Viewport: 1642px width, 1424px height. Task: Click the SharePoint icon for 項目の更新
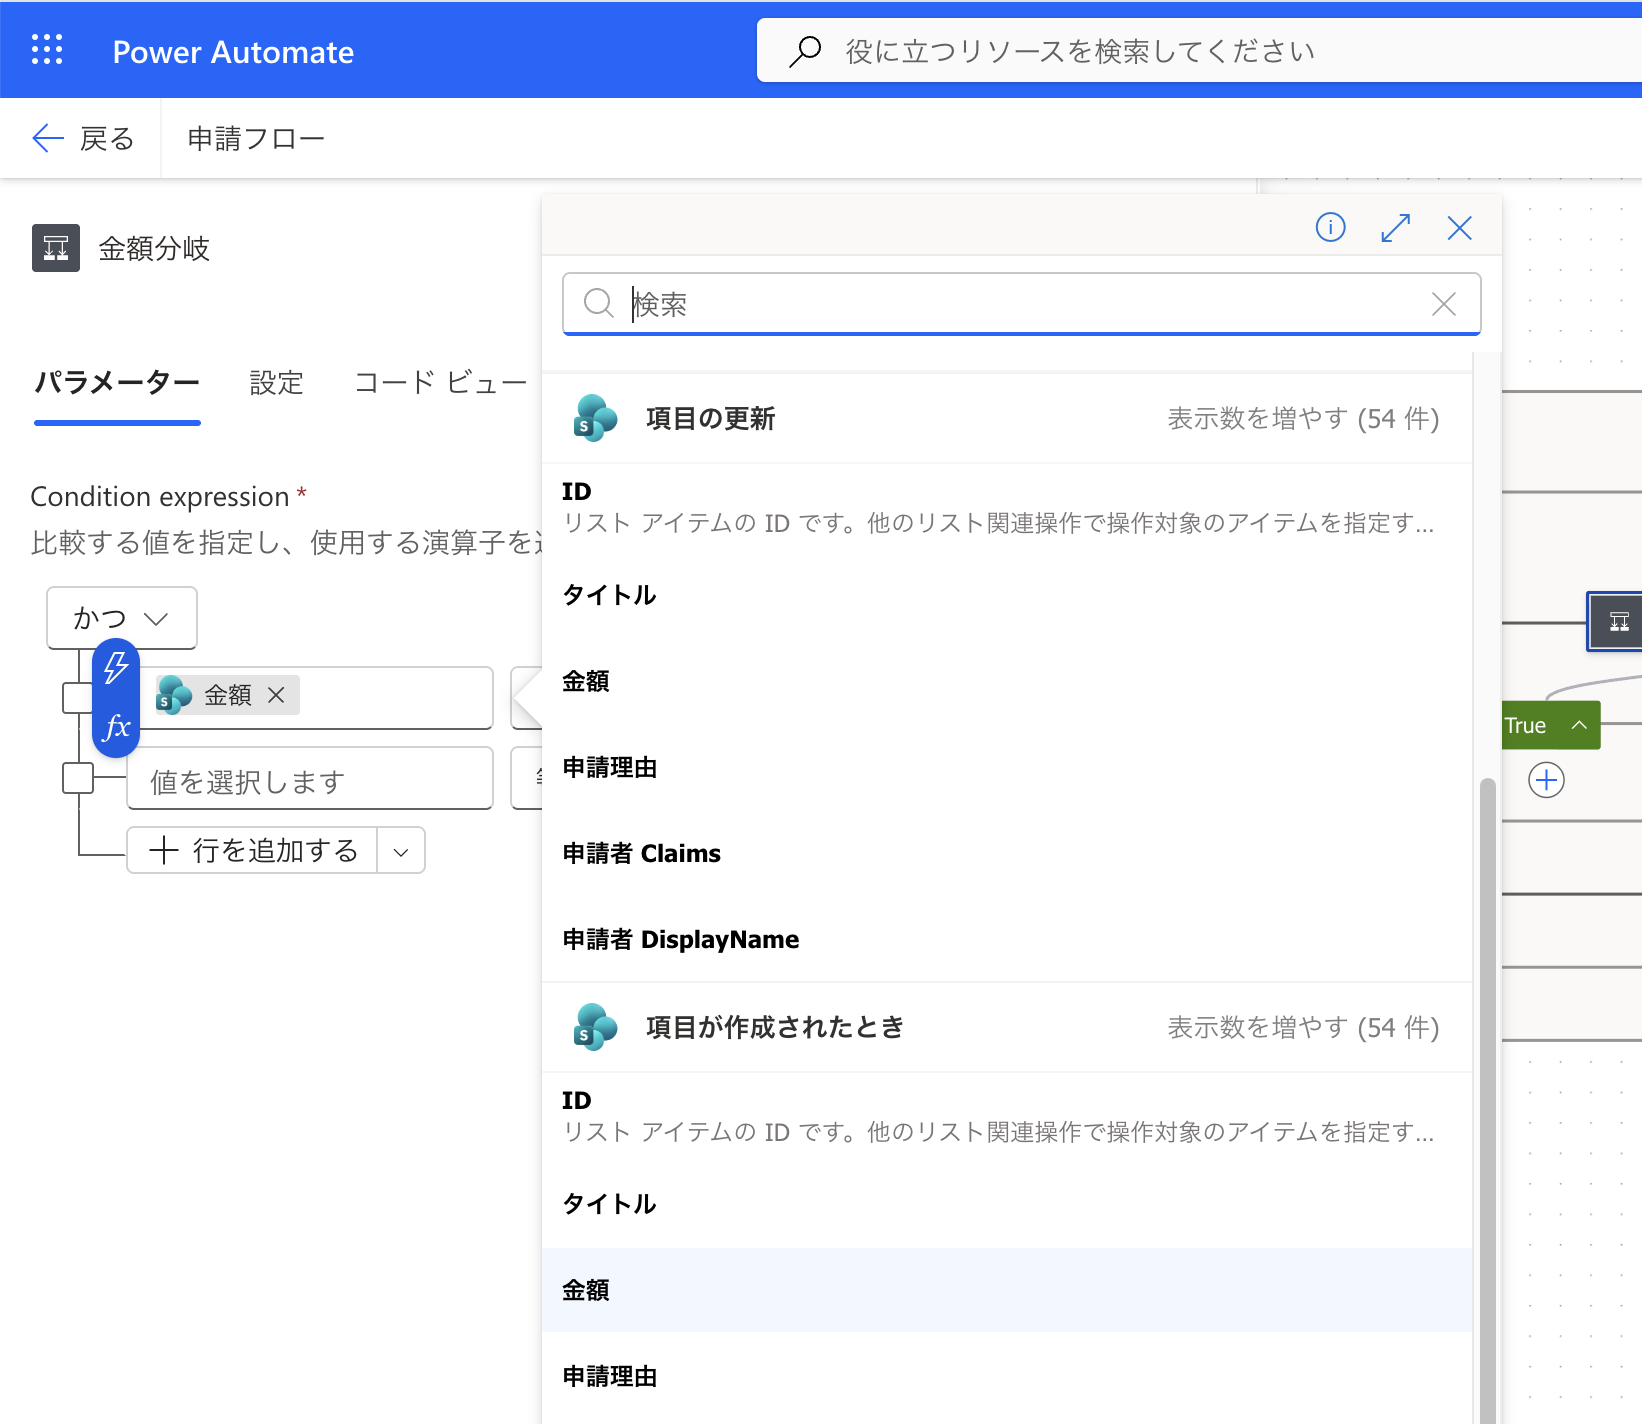point(595,418)
